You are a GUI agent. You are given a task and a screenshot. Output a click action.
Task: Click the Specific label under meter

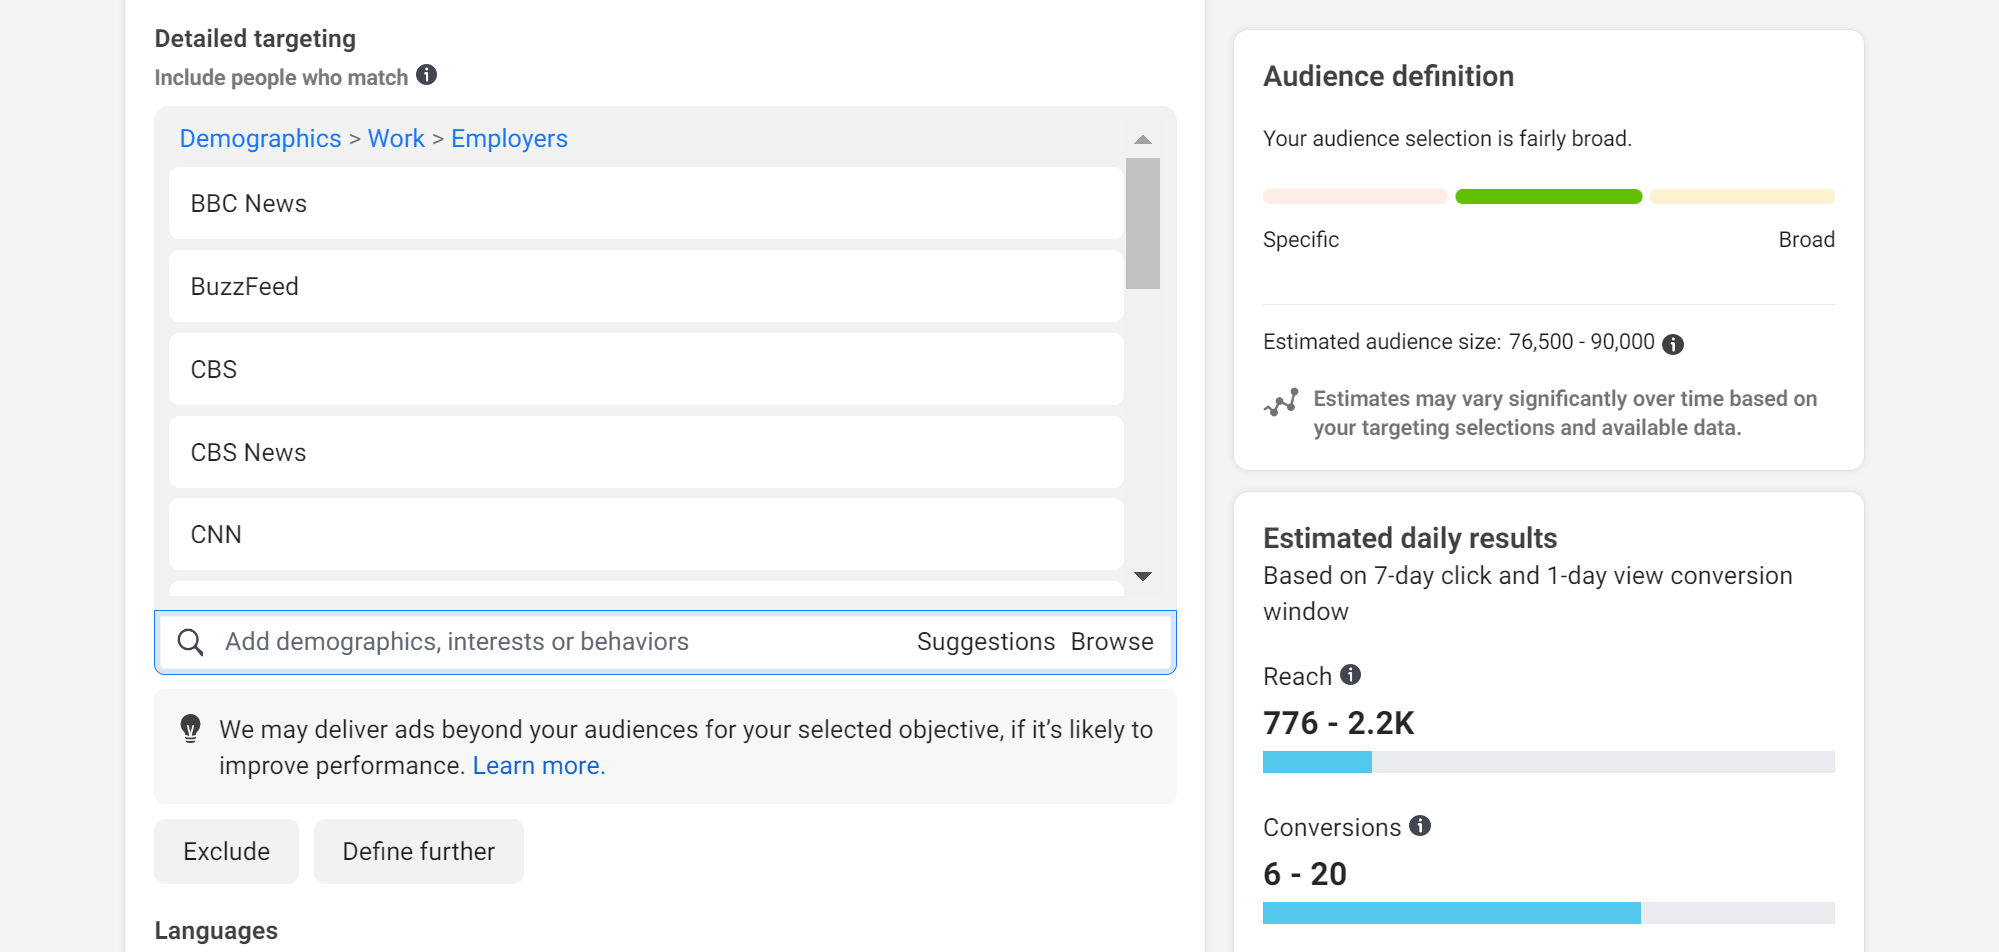(x=1300, y=240)
